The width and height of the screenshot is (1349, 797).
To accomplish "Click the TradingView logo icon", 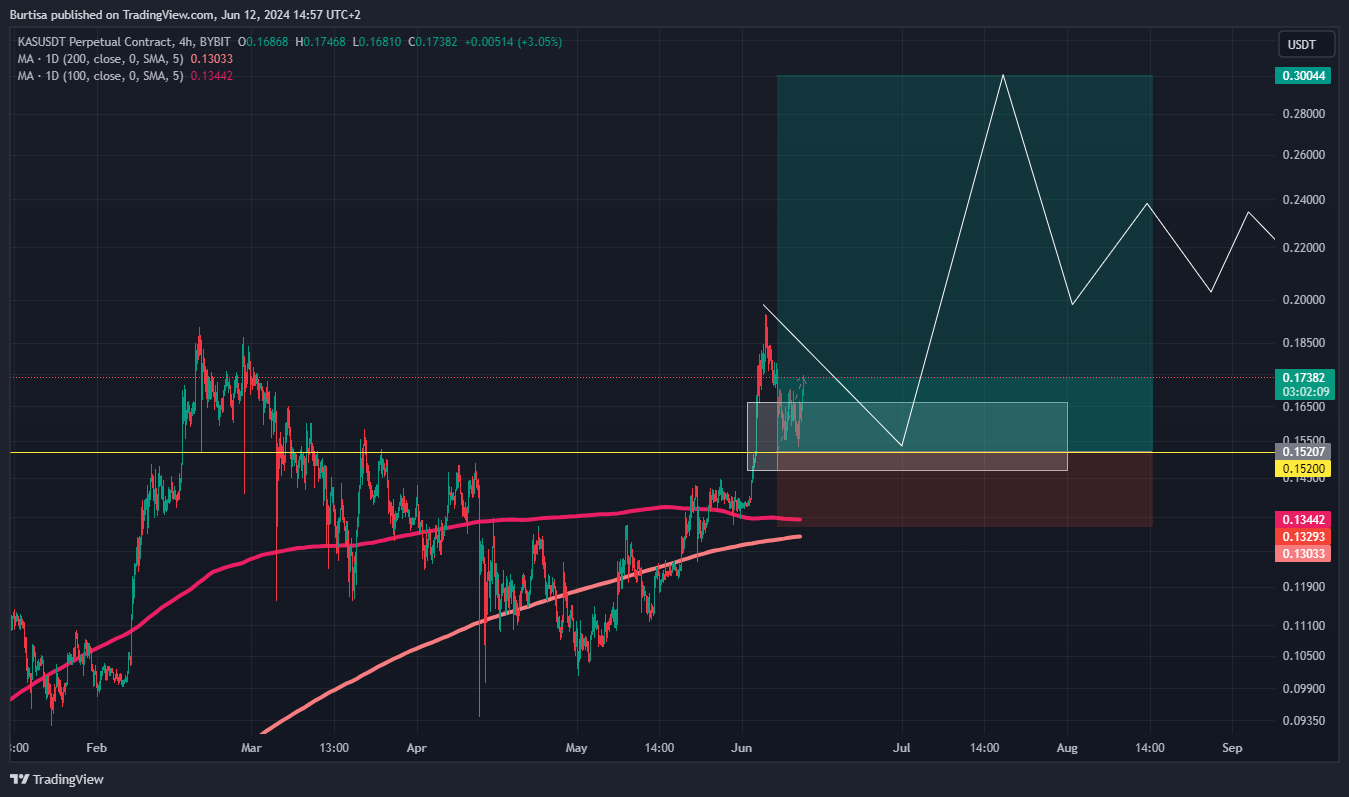I will 19,779.
